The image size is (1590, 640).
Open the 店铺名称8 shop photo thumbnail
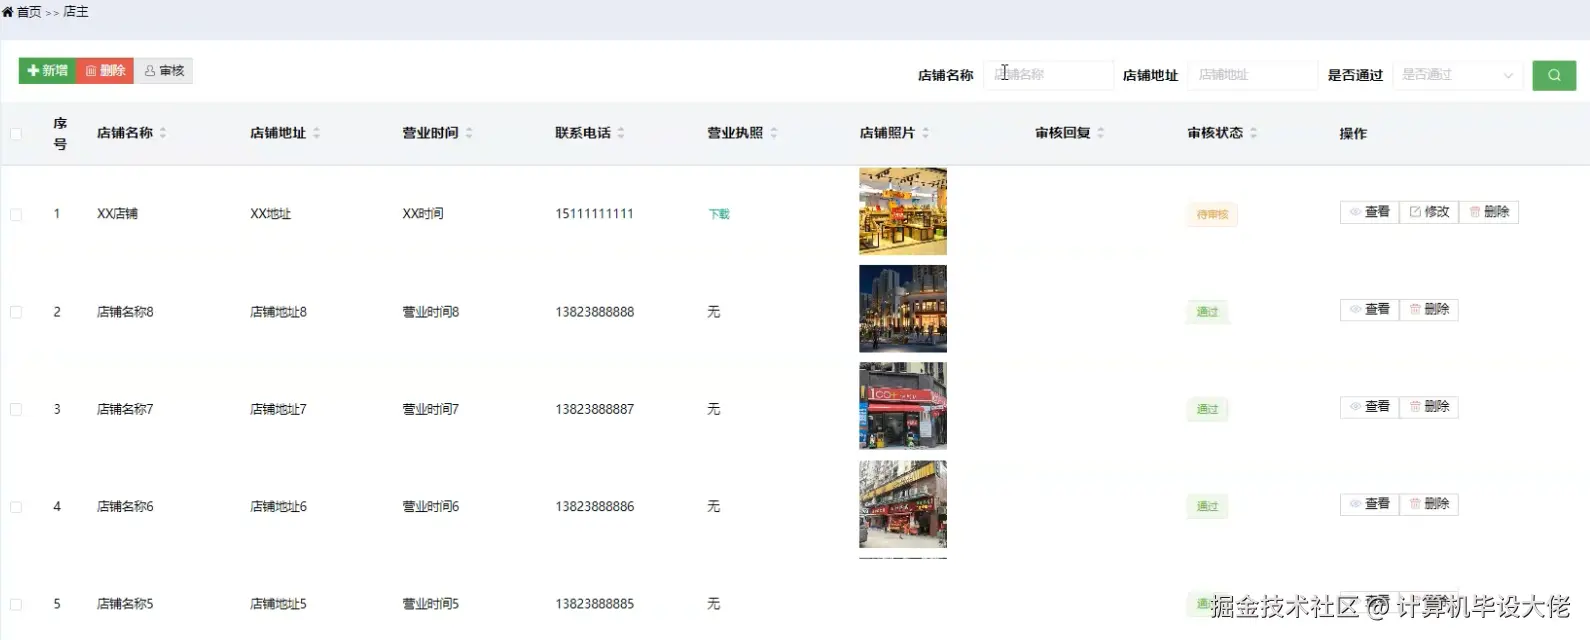[903, 309]
